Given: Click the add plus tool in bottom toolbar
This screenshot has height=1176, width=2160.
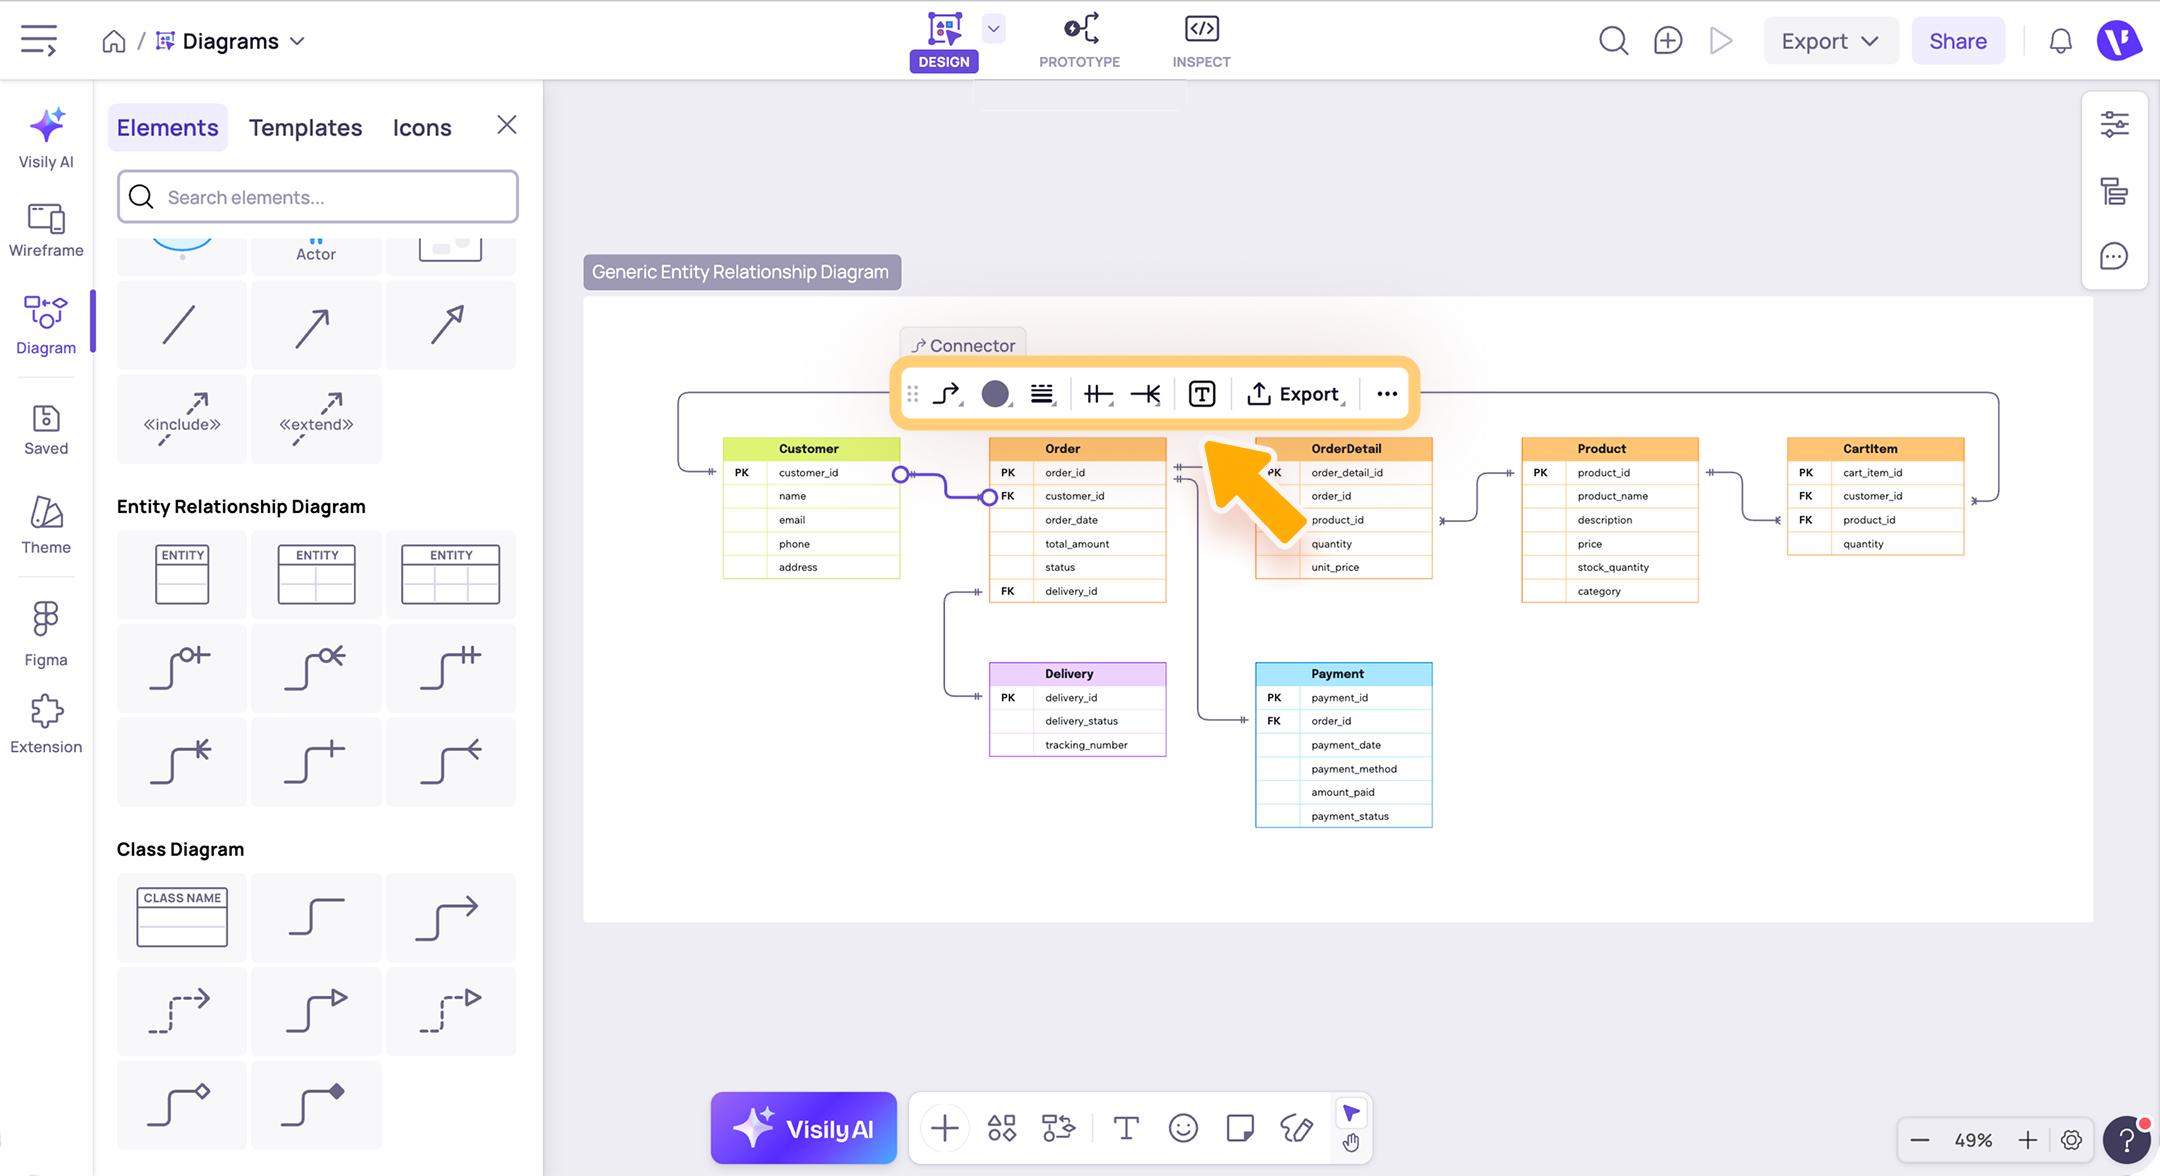Looking at the screenshot, I should 944,1128.
